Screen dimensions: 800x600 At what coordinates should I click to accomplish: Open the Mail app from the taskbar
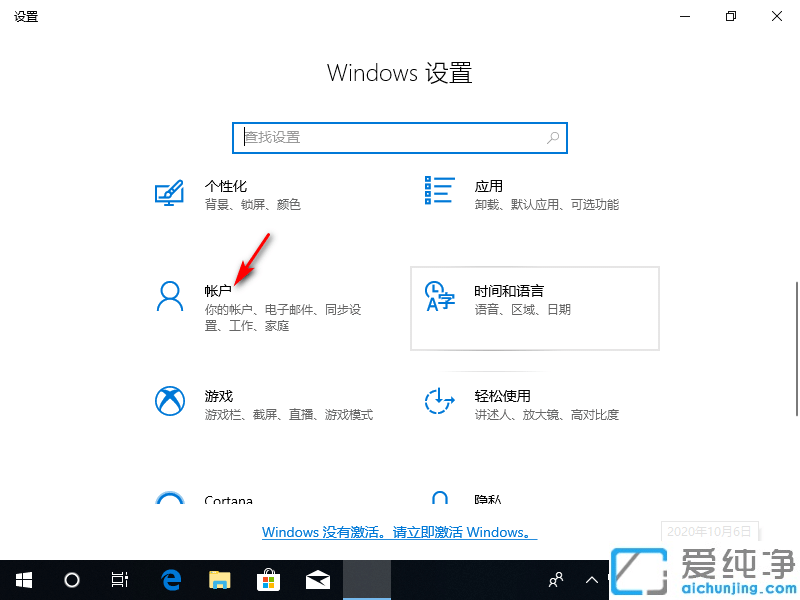click(x=317, y=580)
